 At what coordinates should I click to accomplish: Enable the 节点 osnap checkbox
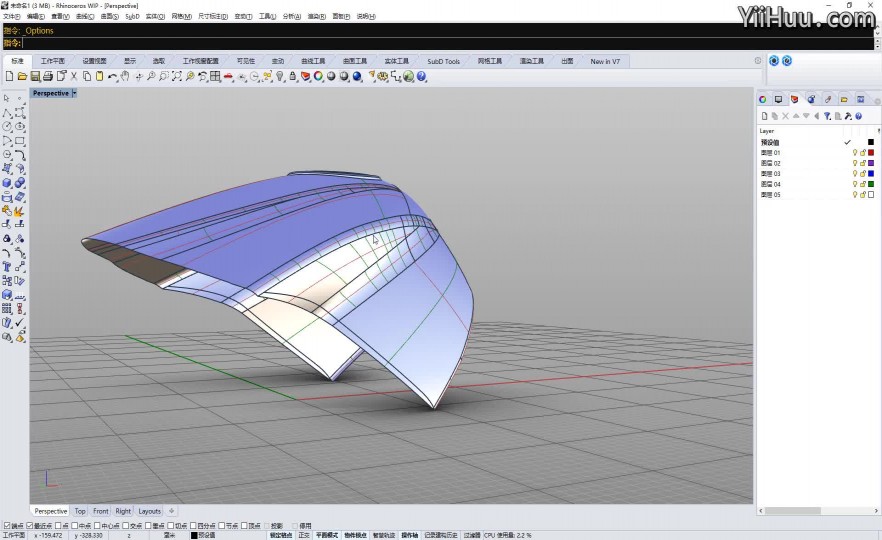[x=221, y=526]
